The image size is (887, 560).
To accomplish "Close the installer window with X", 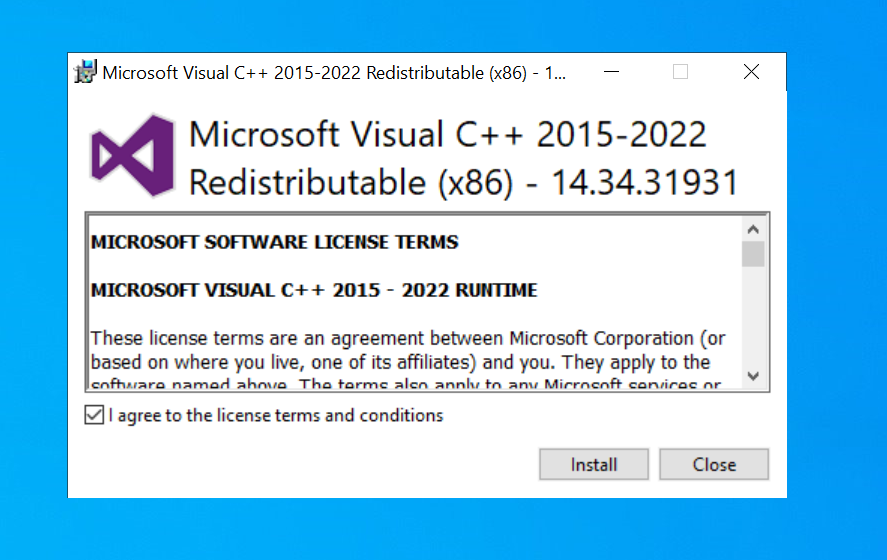I will pos(751,72).
